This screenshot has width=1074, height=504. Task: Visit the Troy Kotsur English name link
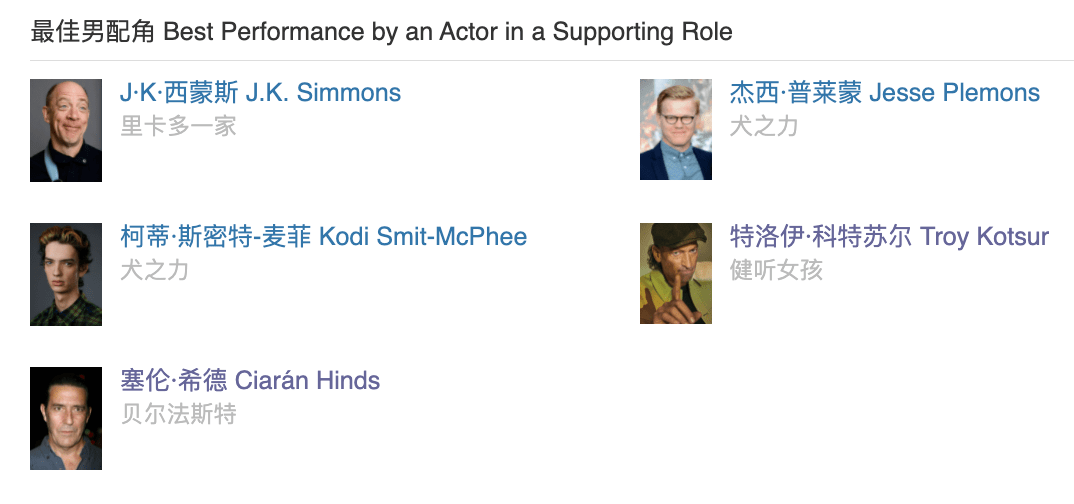[984, 237]
